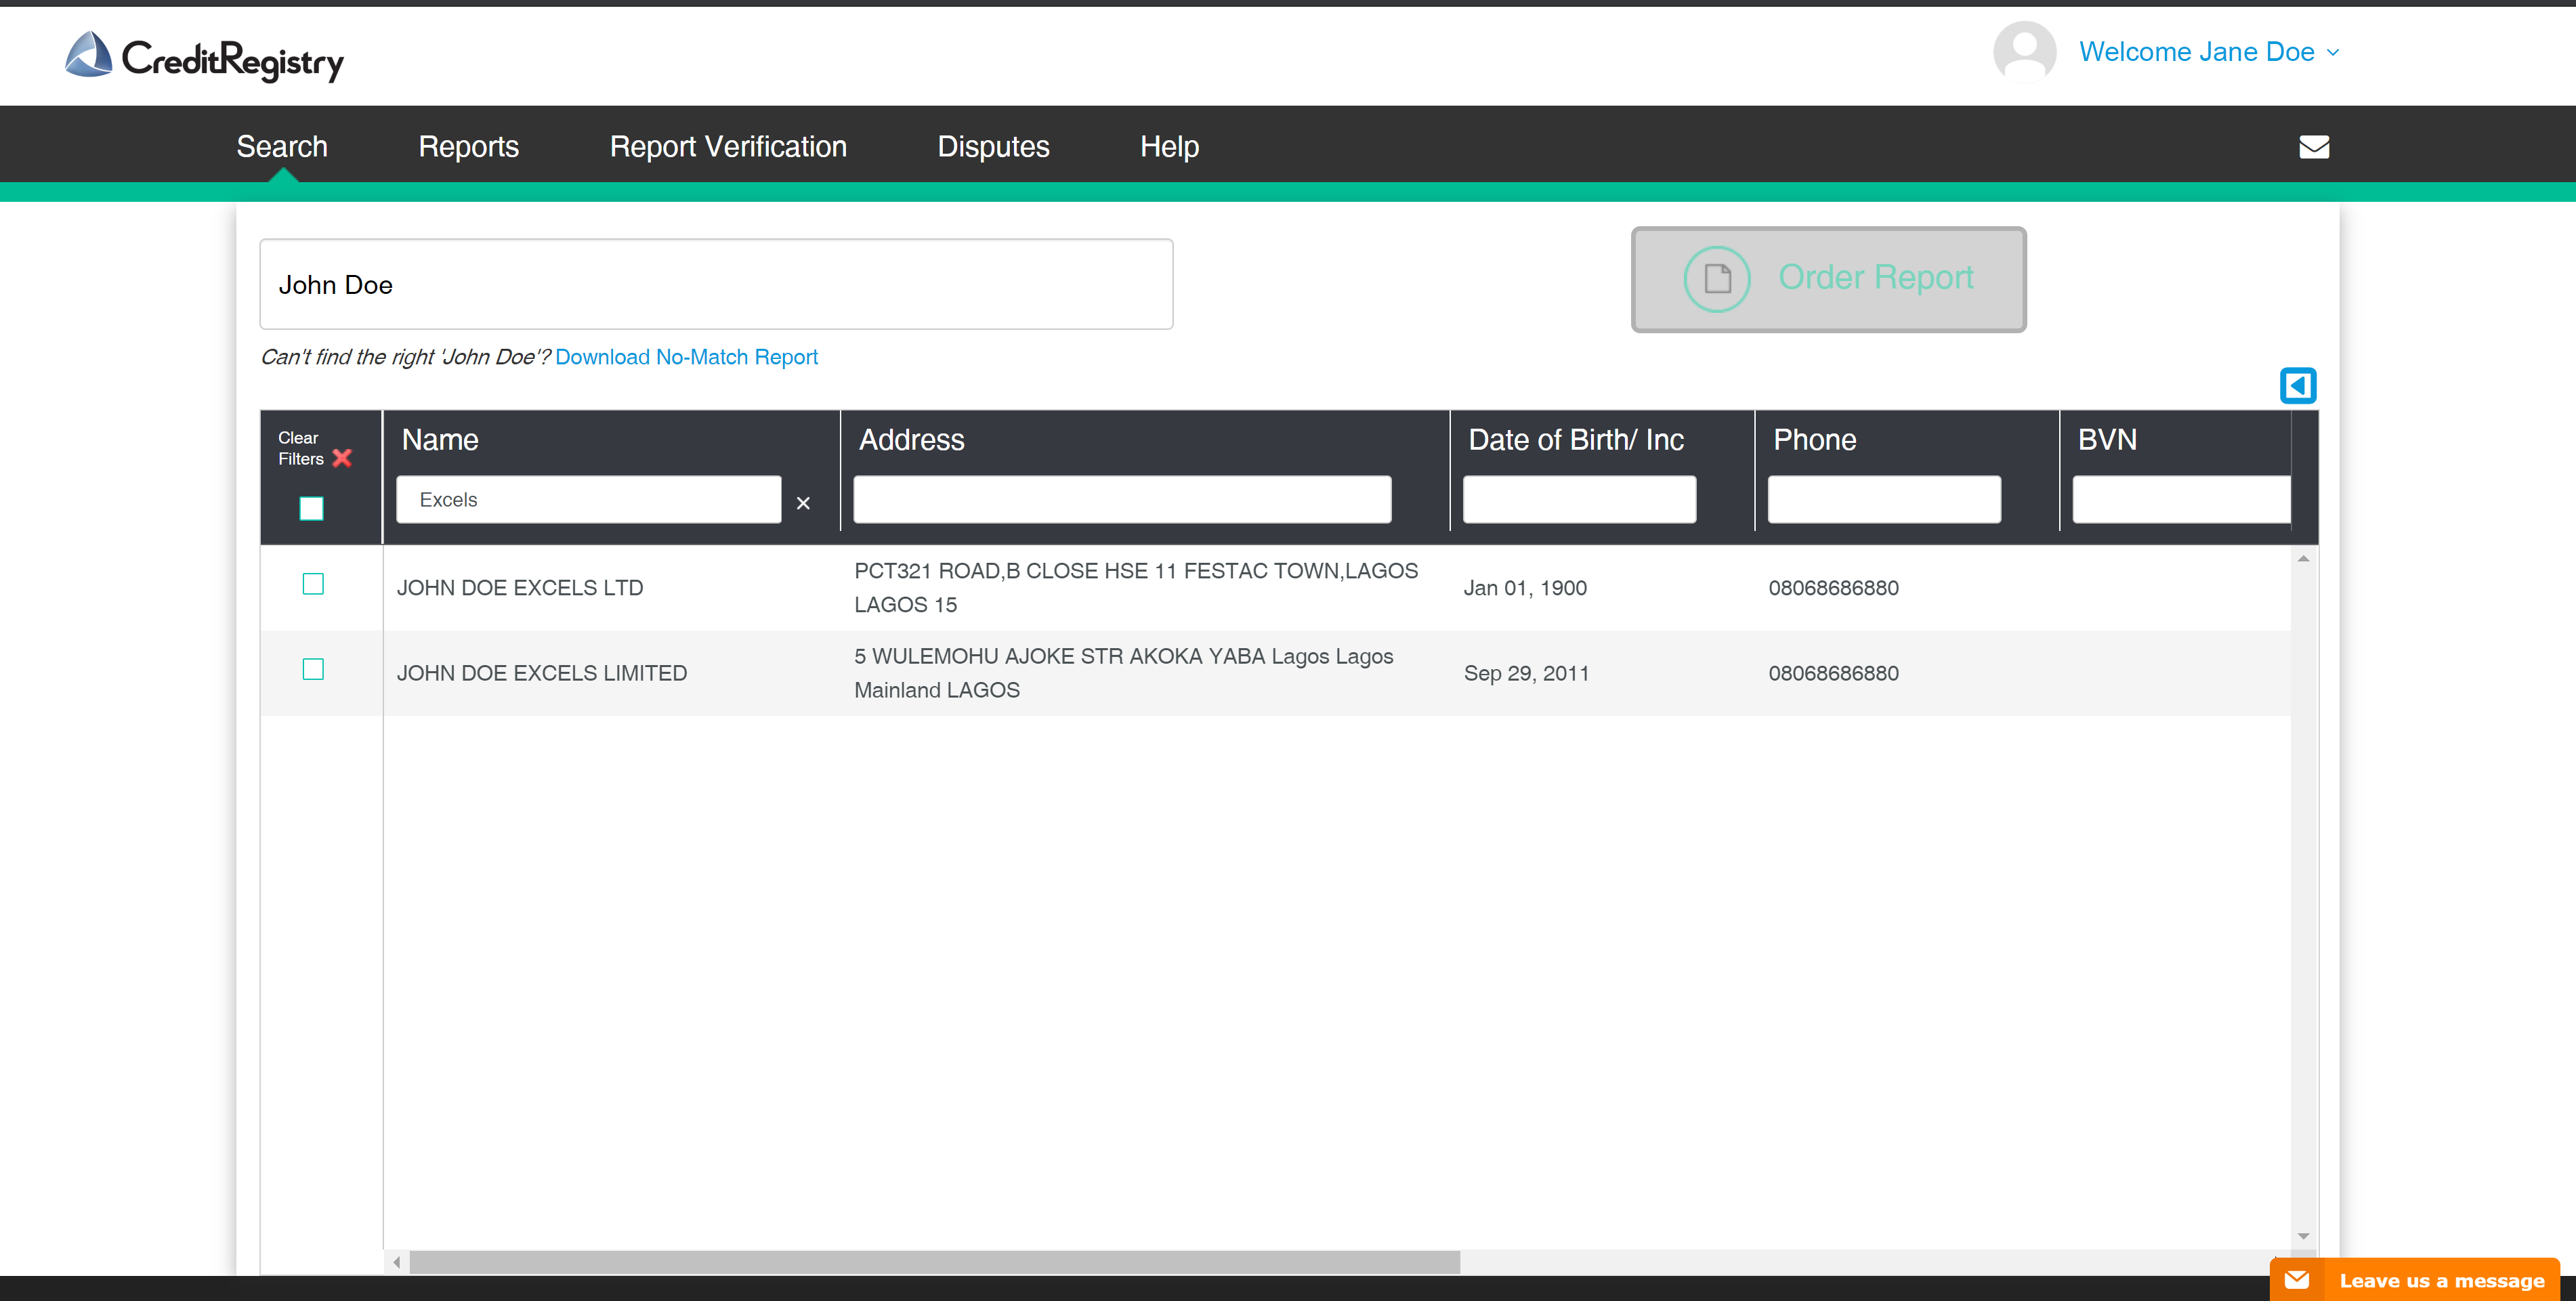Screen dimensions: 2576x1301
Task: Click the horizontal scrollbar thumb
Action: click(934, 1262)
